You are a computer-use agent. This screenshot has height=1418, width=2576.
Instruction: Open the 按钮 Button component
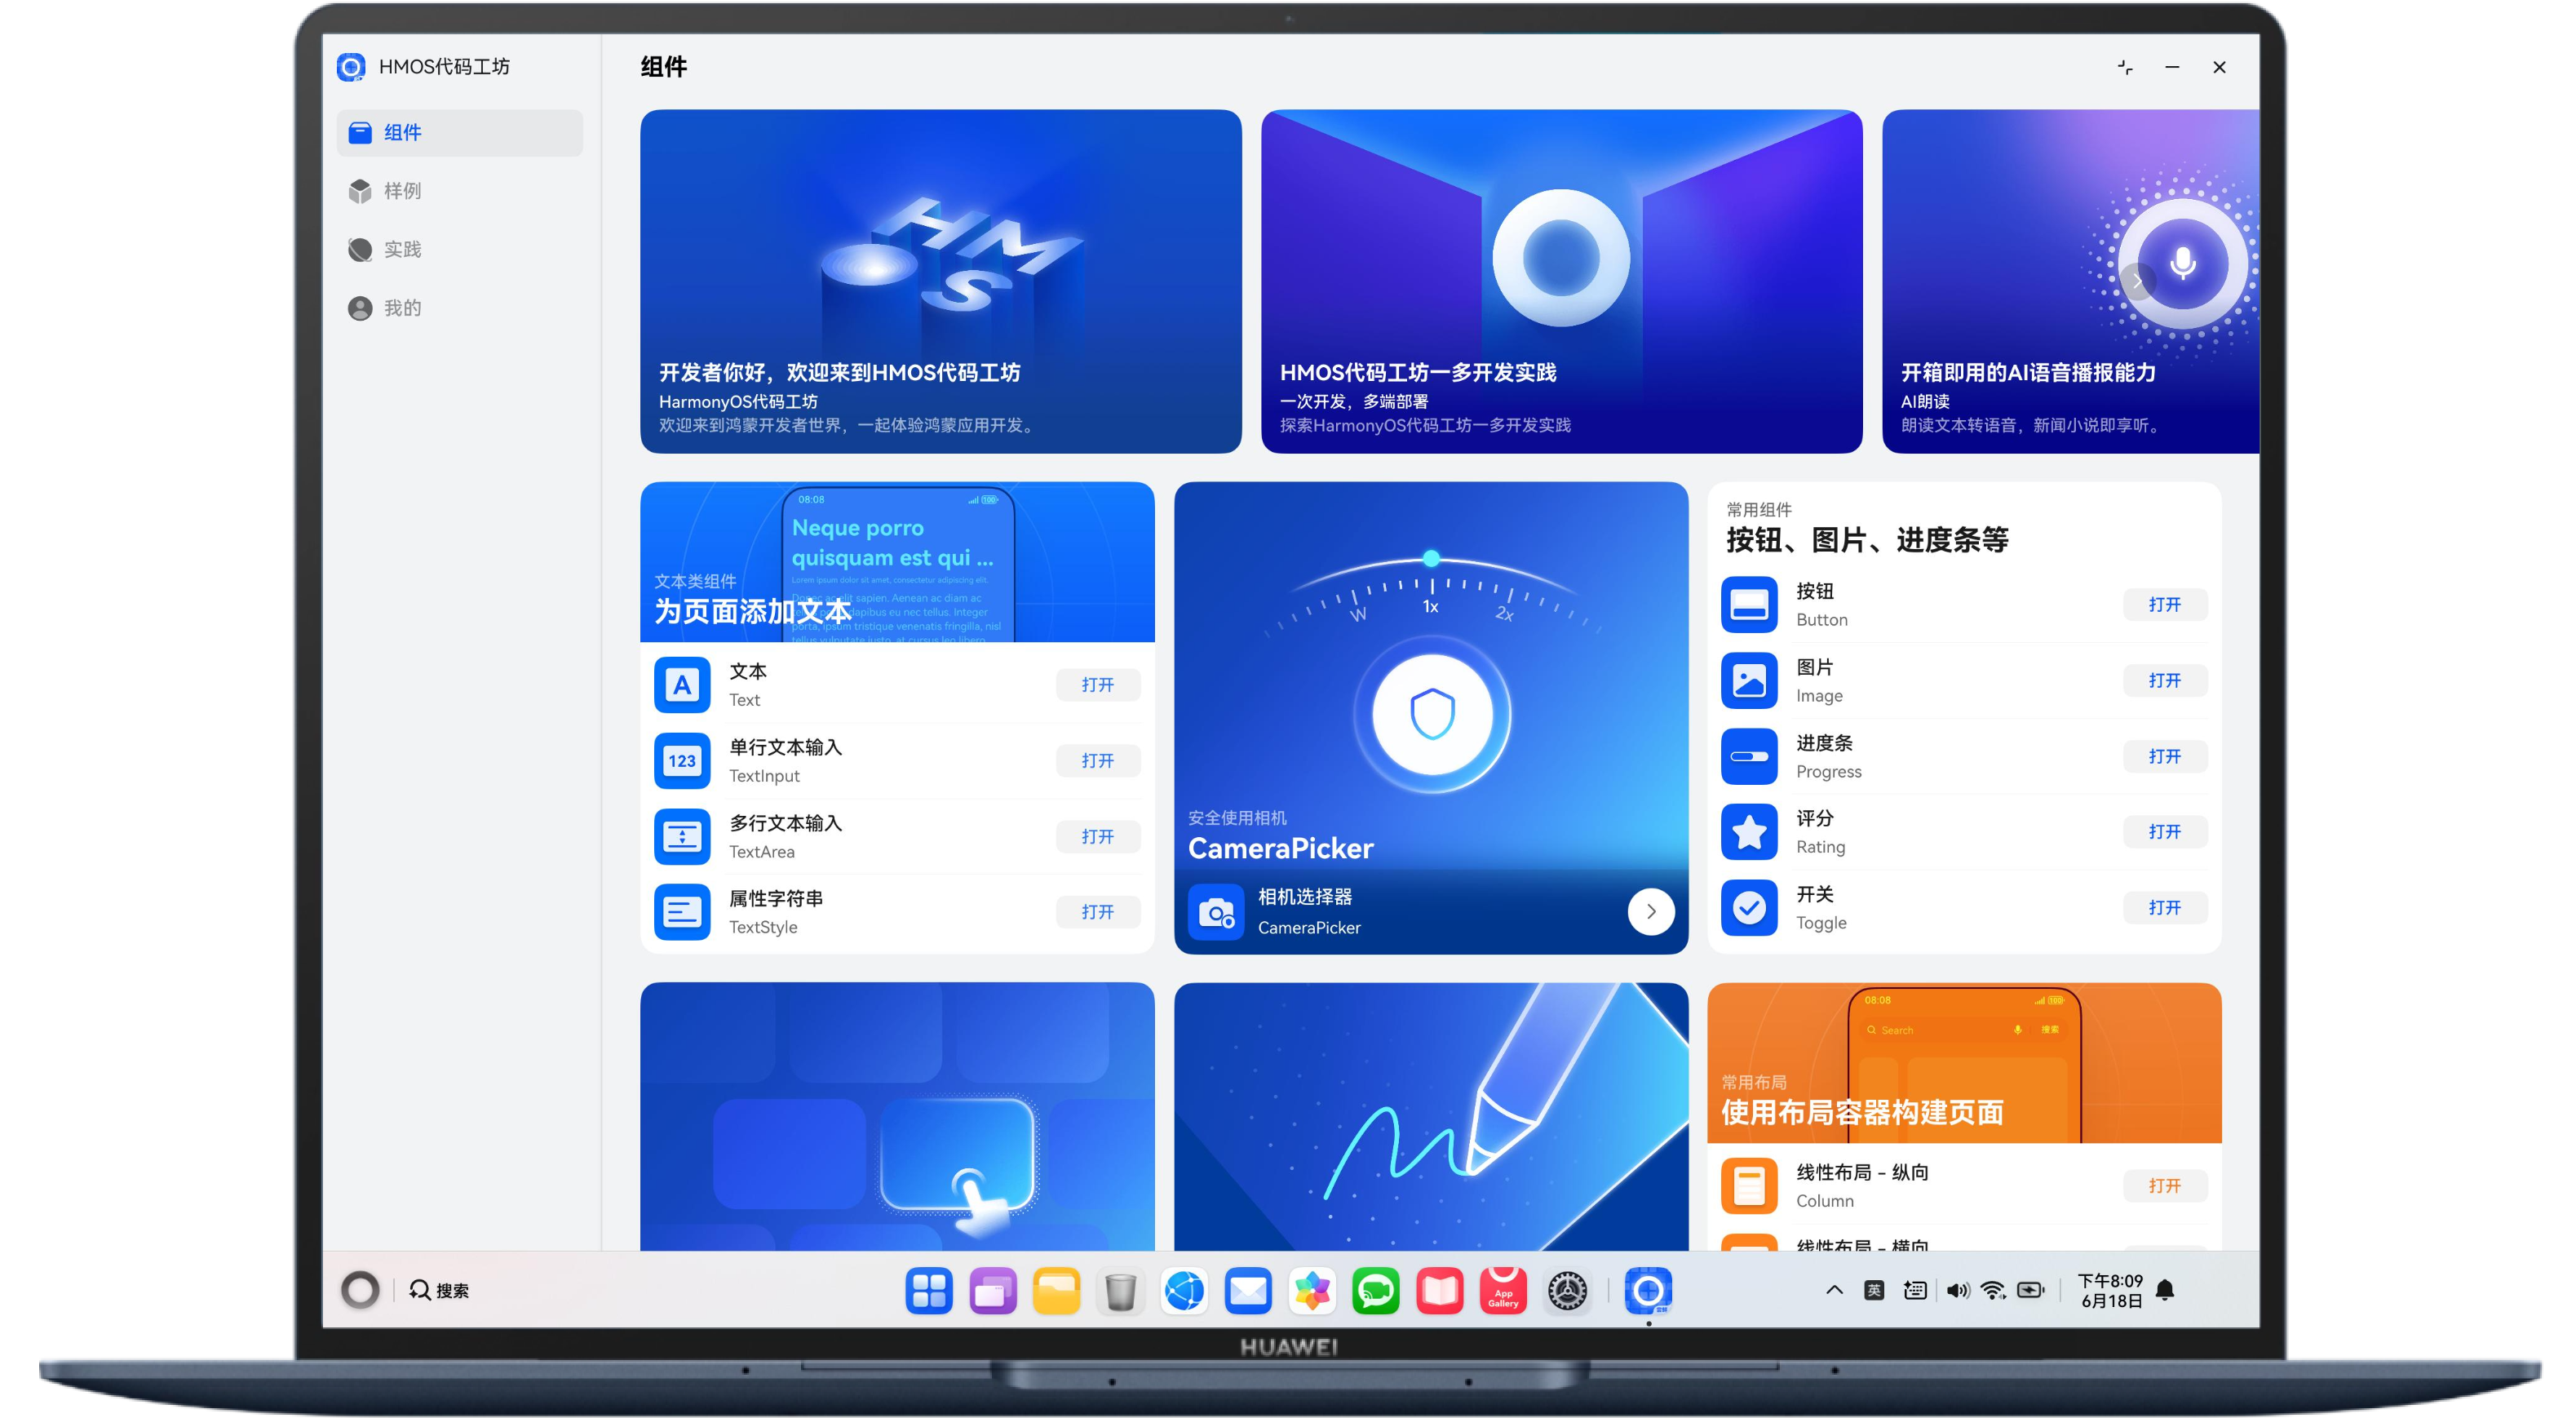(x=2164, y=605)
